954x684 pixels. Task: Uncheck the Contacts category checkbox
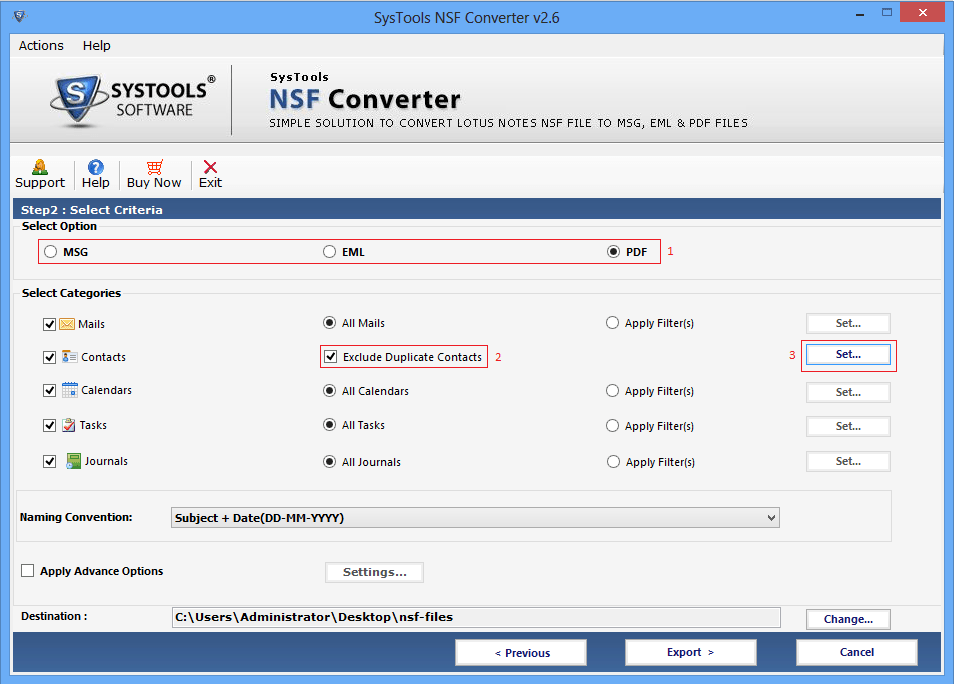pyautogui.click(x=49, y=357)
